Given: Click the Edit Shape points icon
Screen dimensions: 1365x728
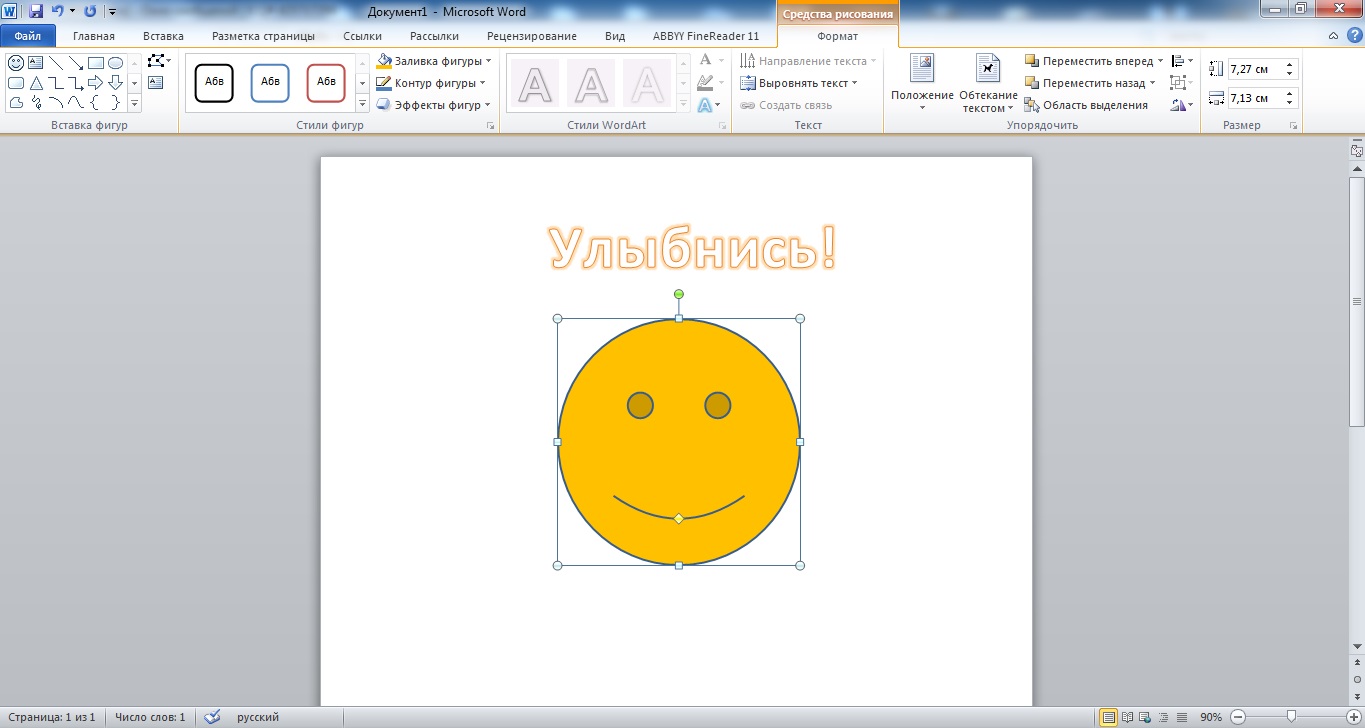Looking at the screenshot, I should point(157,61).
